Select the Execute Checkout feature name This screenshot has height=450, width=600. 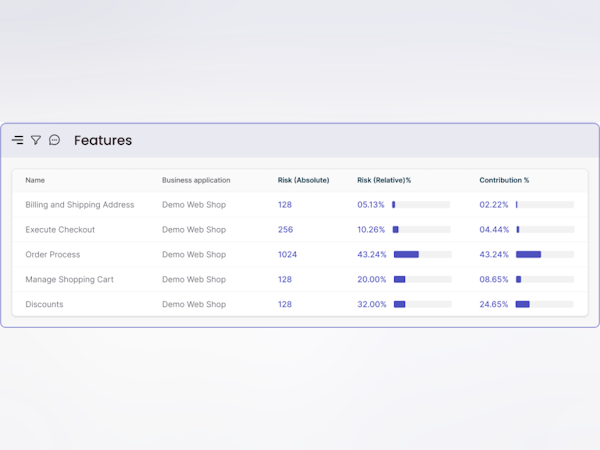(60, 230)
